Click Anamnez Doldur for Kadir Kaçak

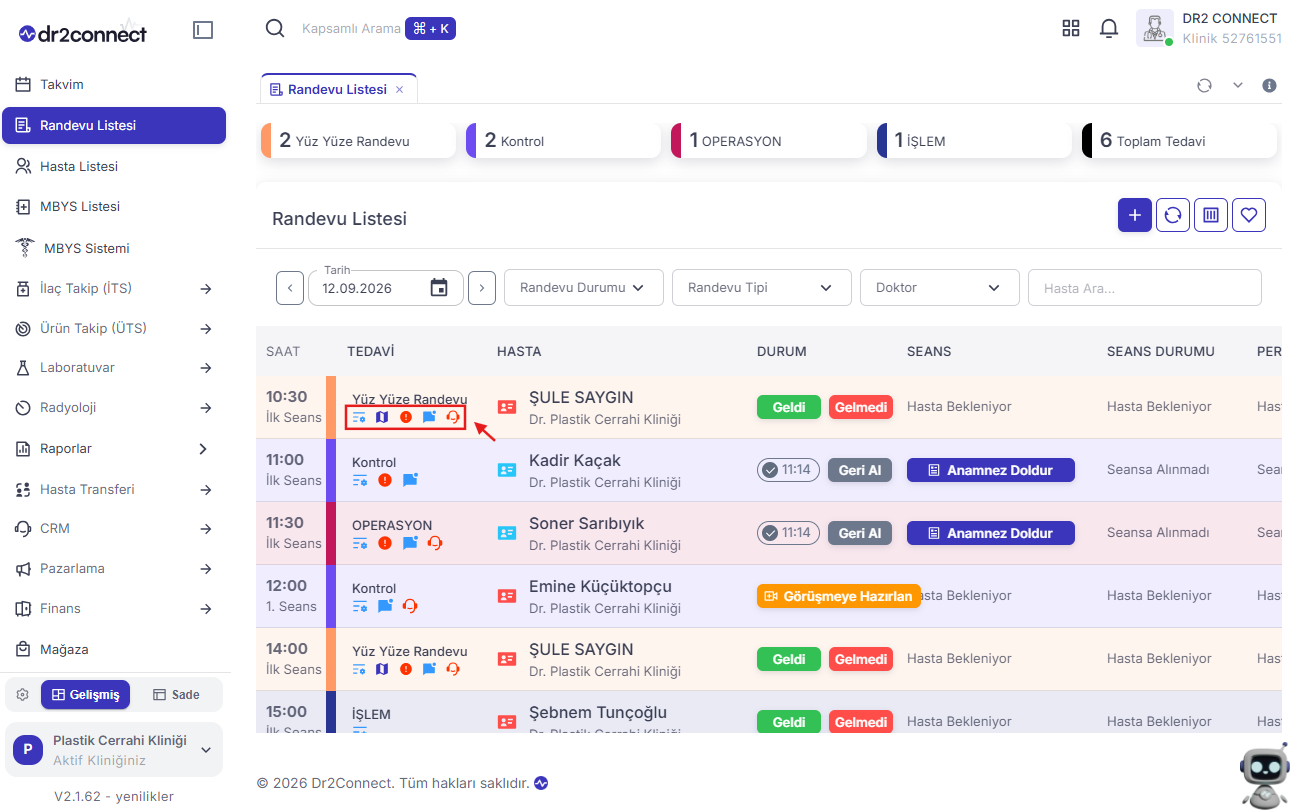click(x=991, y=470)
